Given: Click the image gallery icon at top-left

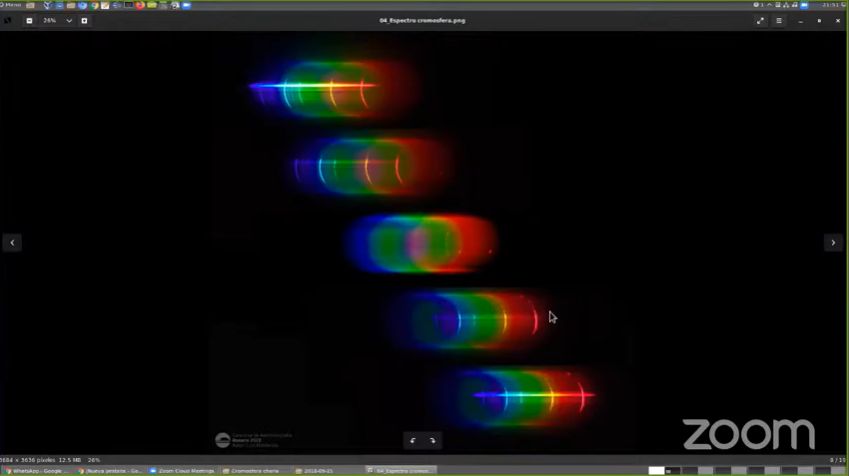Looking at the screenshot, I should point(9,20).
